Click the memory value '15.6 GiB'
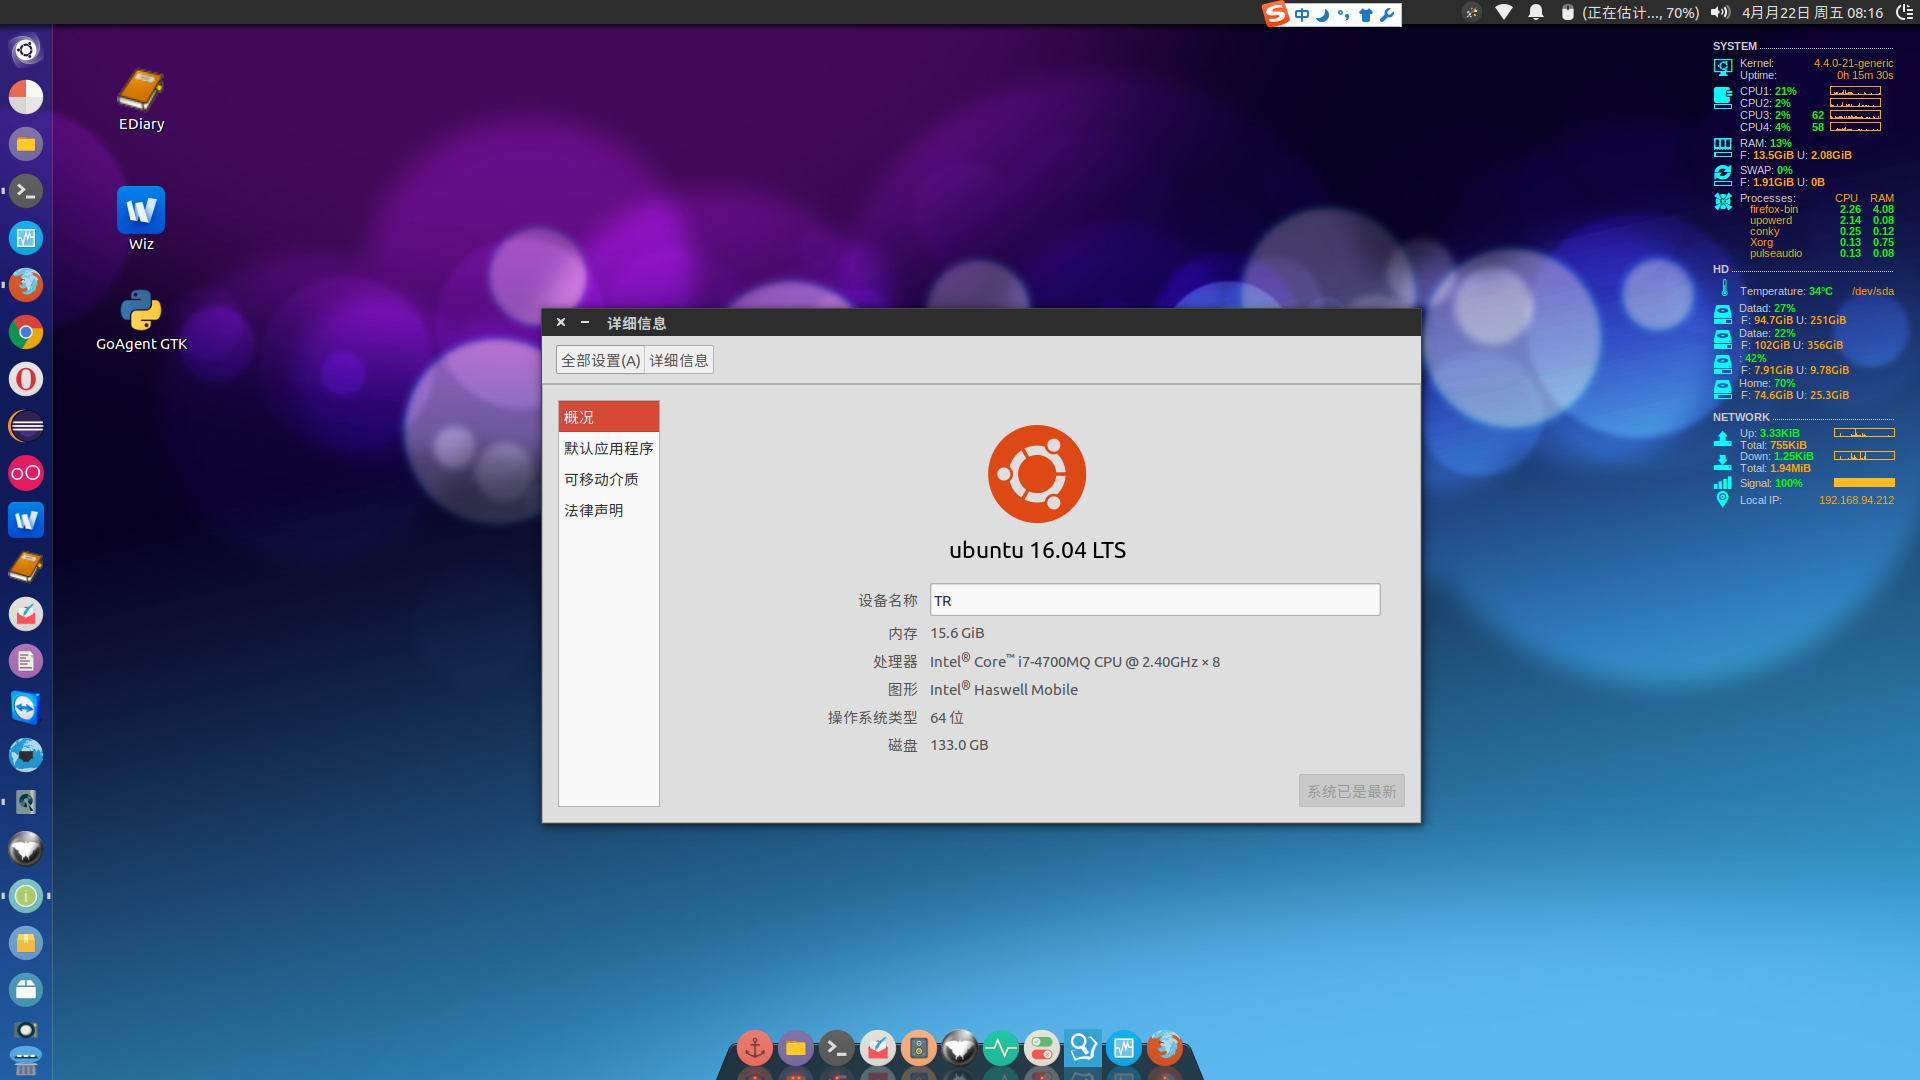The image size is (1920, 1080). pyautogui.click(x=957, y=633)
